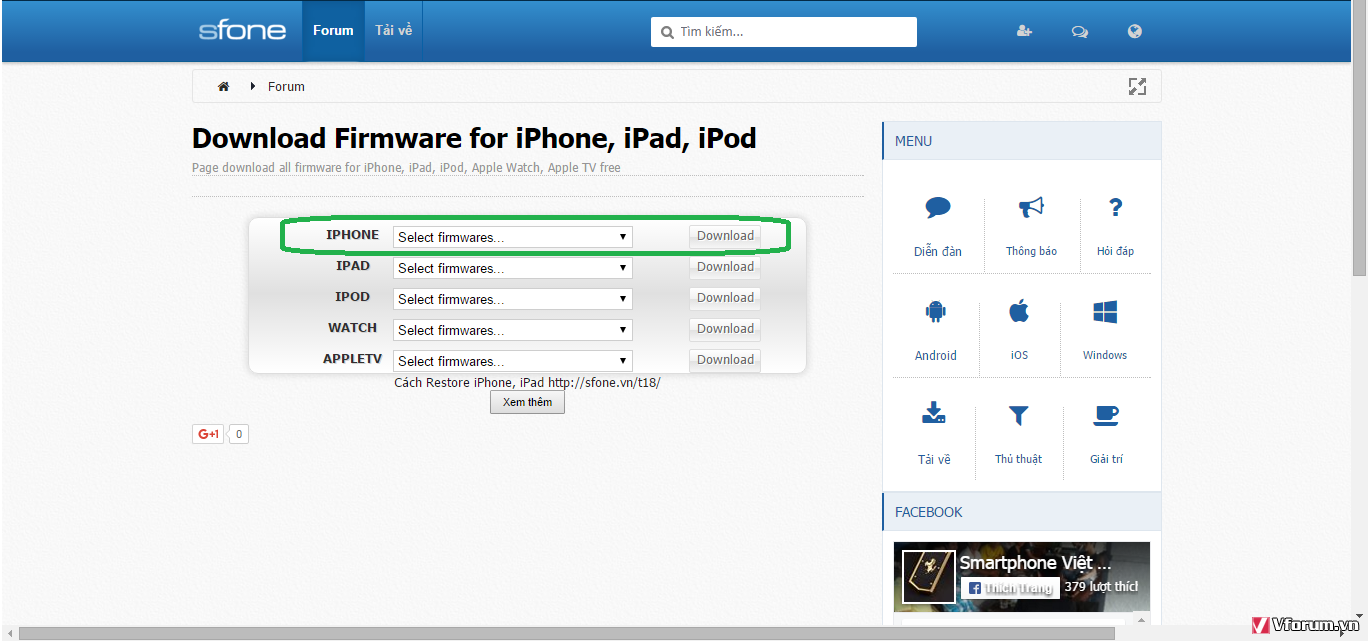The image size is (1369, 641).
Task: Open the conversations chat icon
Action: (1080, 31)
